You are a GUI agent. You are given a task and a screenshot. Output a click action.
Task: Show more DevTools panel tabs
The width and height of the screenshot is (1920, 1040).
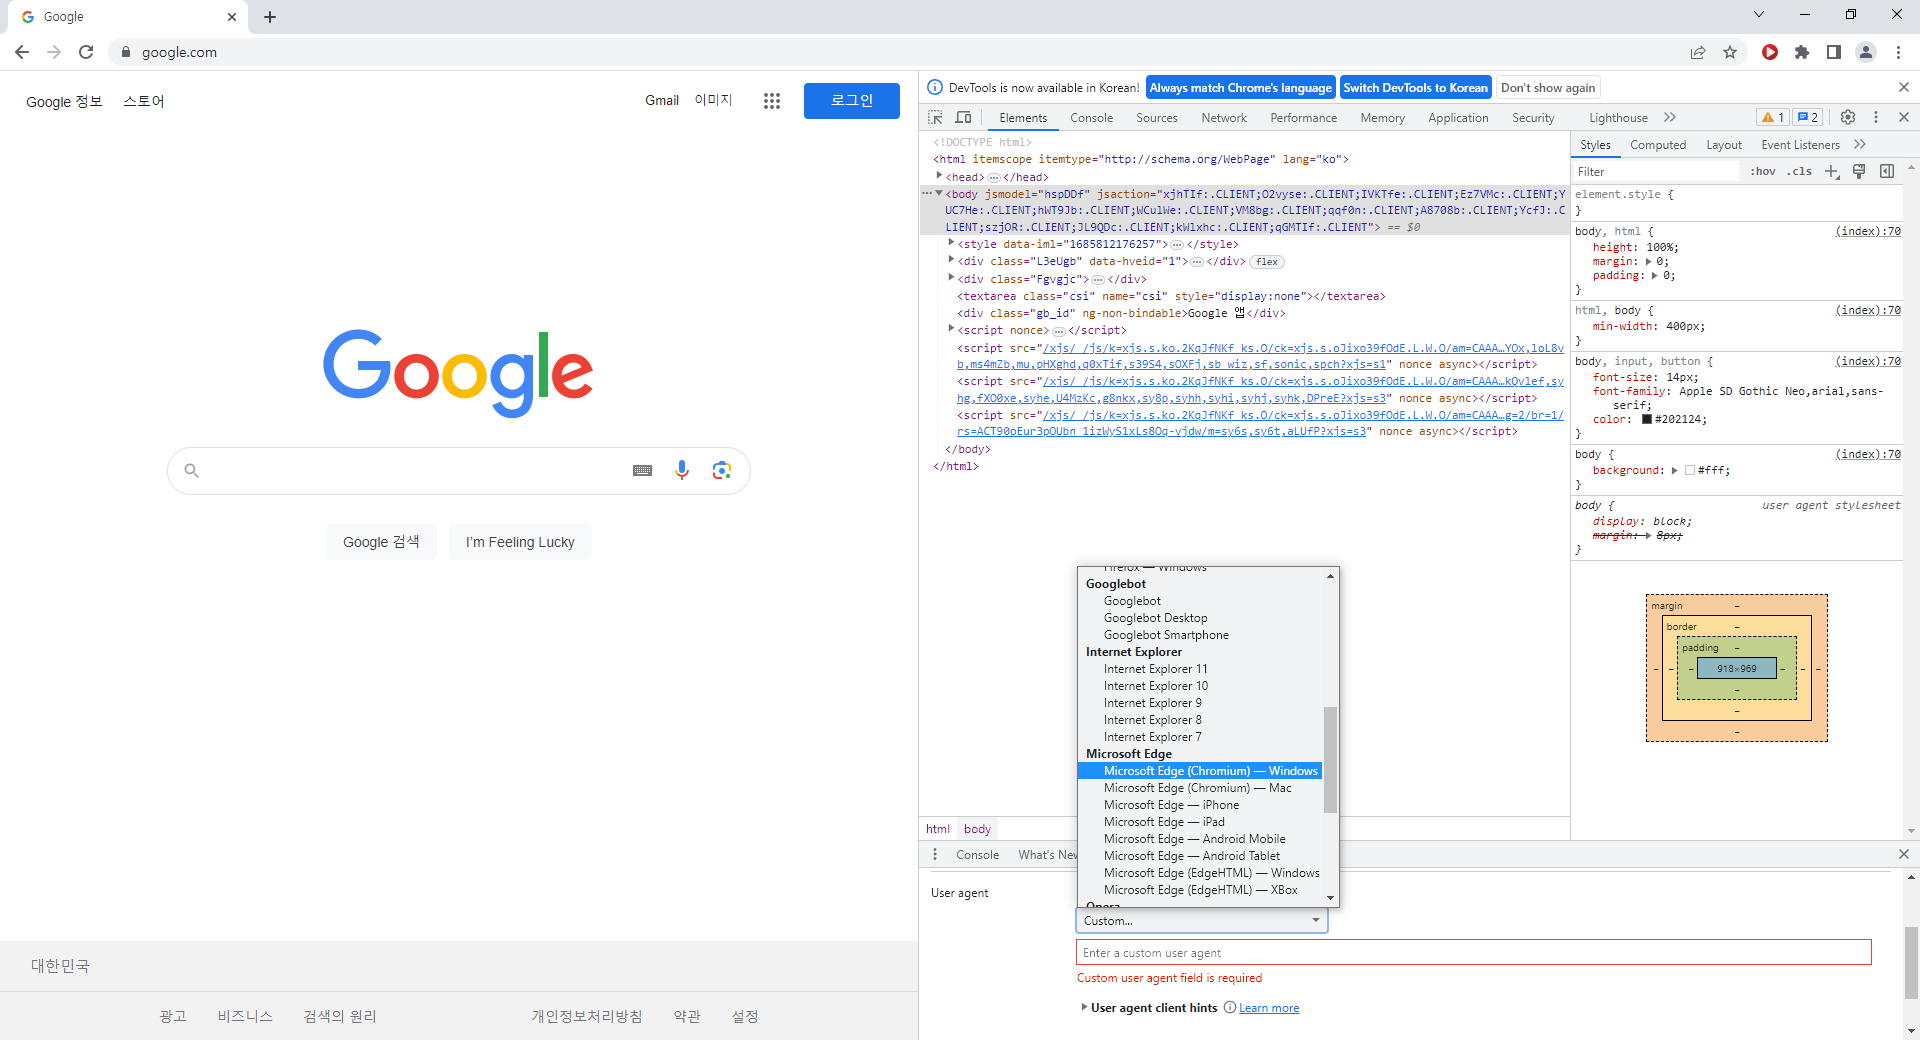[1670, 117]
